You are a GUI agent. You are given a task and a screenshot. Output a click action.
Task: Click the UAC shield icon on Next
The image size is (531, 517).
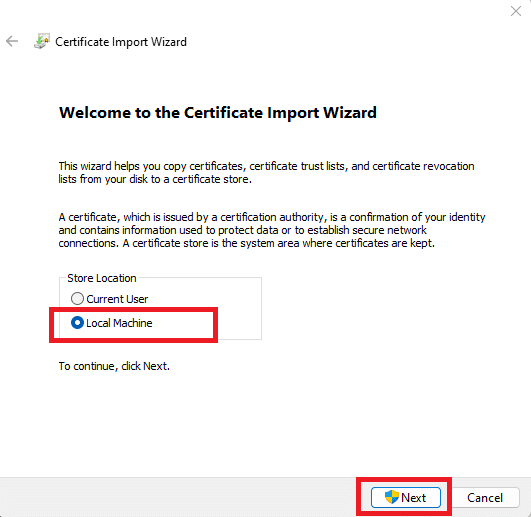coord(392,497)
